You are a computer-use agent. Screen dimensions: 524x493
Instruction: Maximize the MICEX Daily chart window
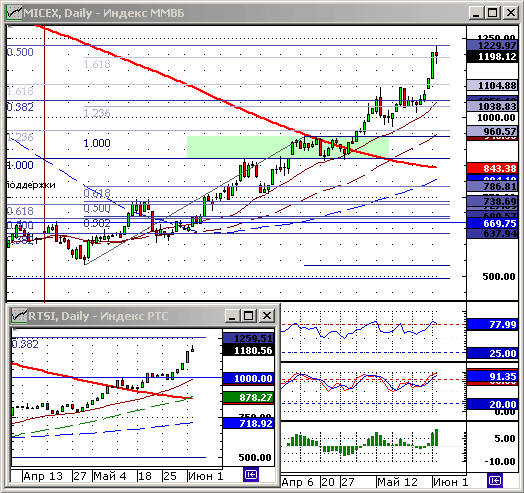point(493,13)
